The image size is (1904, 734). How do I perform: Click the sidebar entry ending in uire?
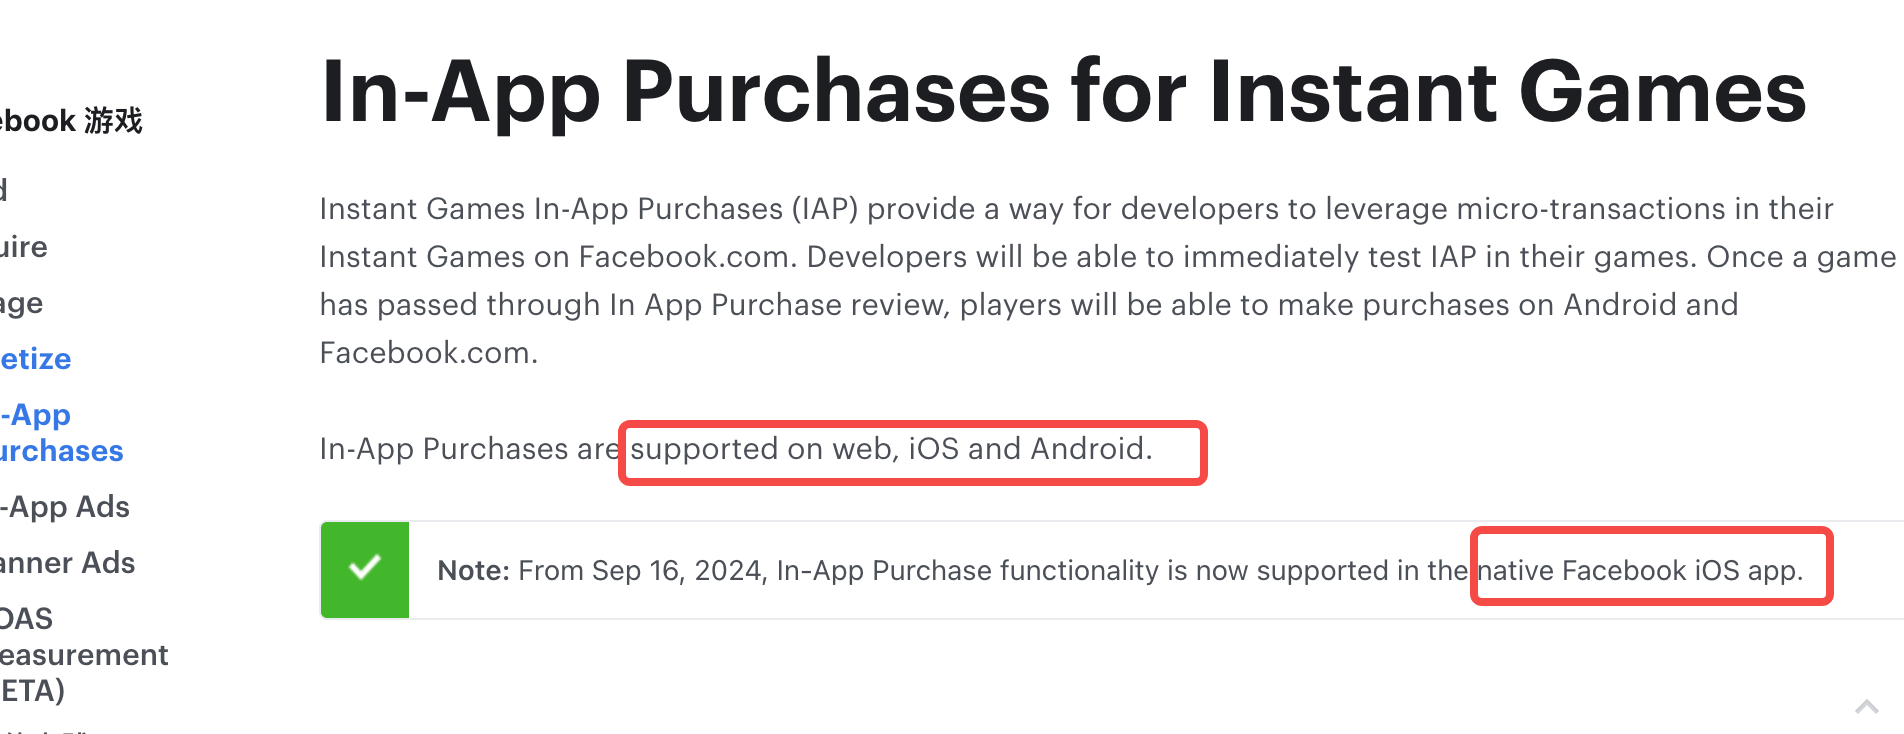pyautogui.click(x=23, y=247)
